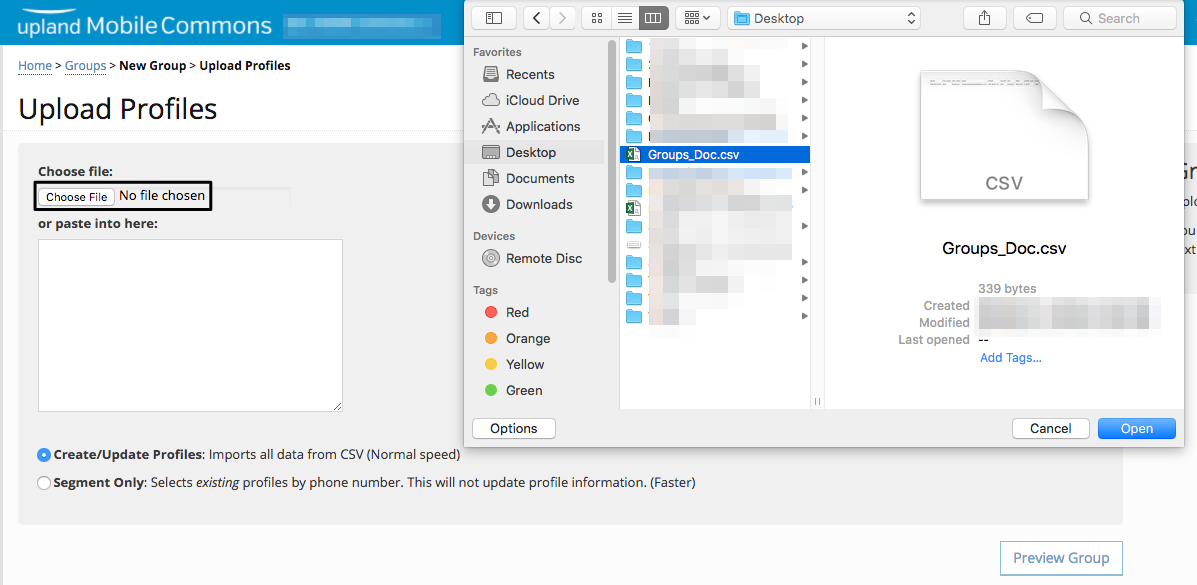The image size is (1197, 585).
Task: Click the Add Tags… link
Action: [x=1011, y=357]
